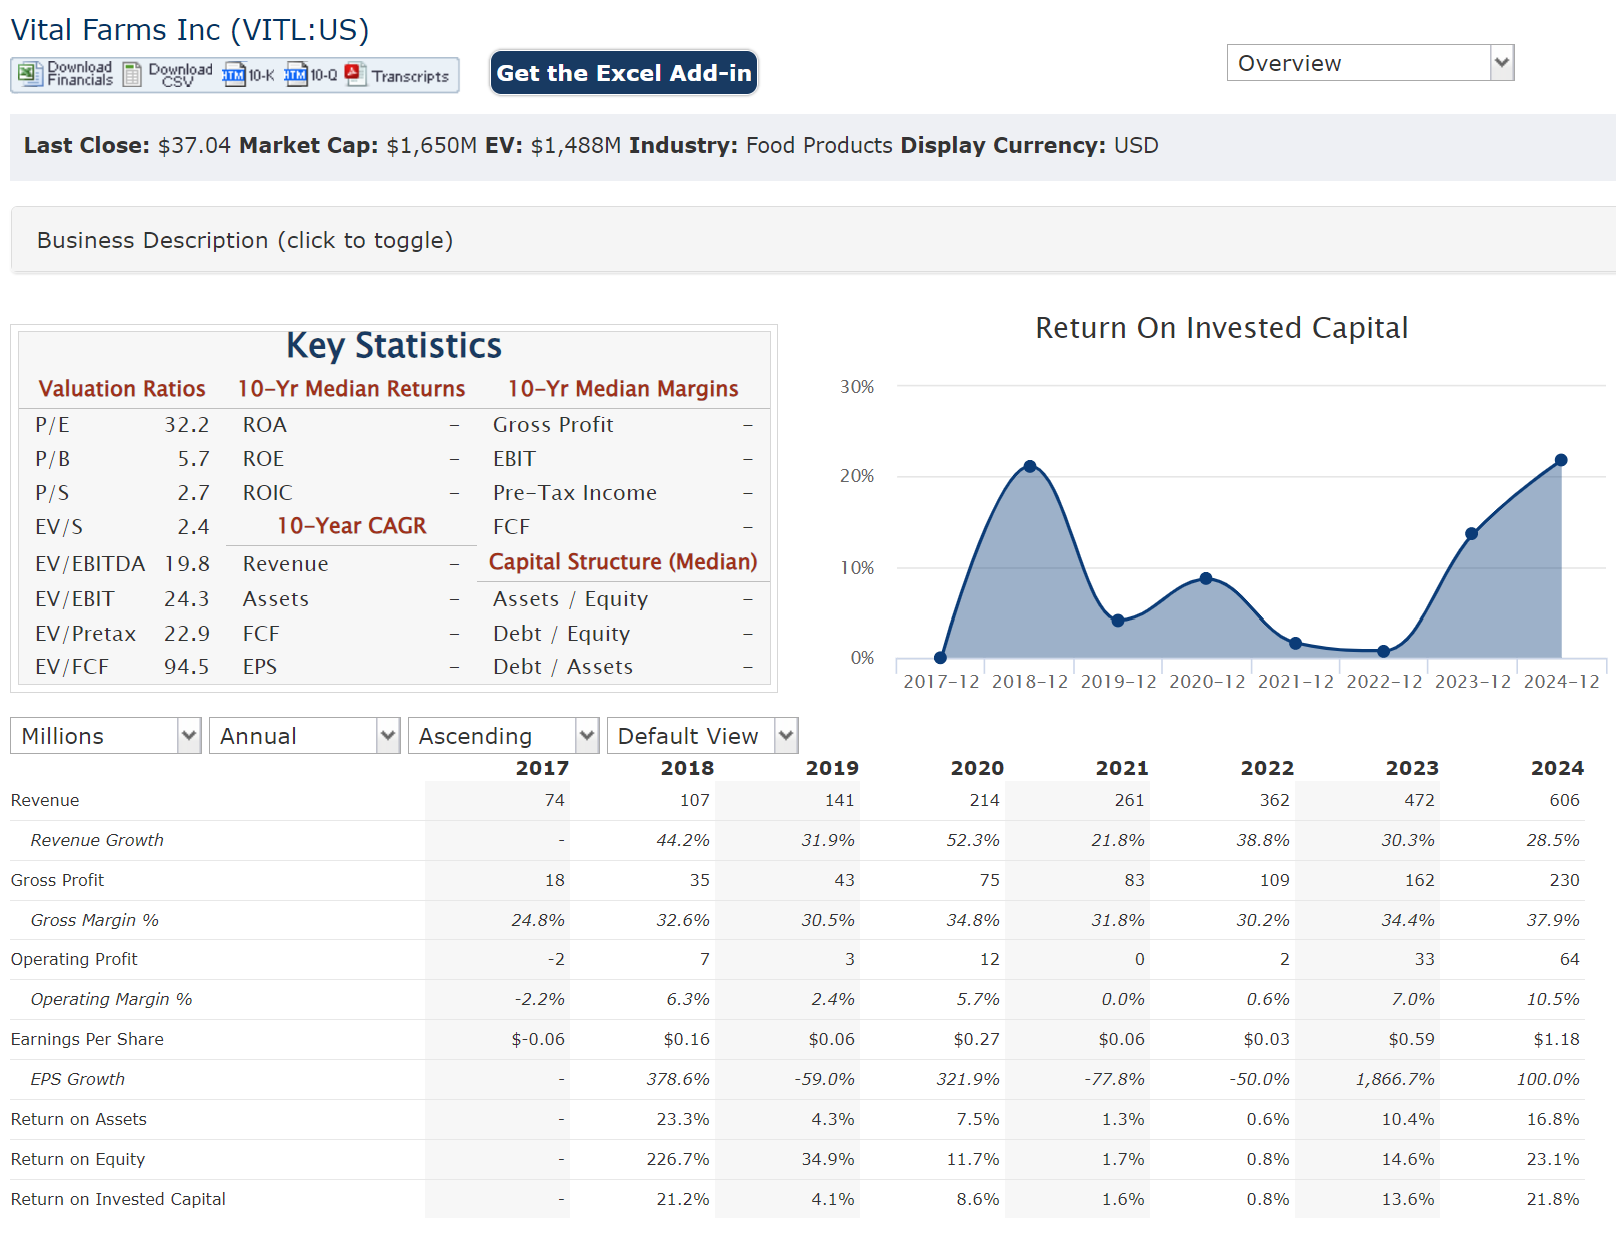Click the Key Statistics heading
1616x1238 pixels.
[x=394, y=345]
